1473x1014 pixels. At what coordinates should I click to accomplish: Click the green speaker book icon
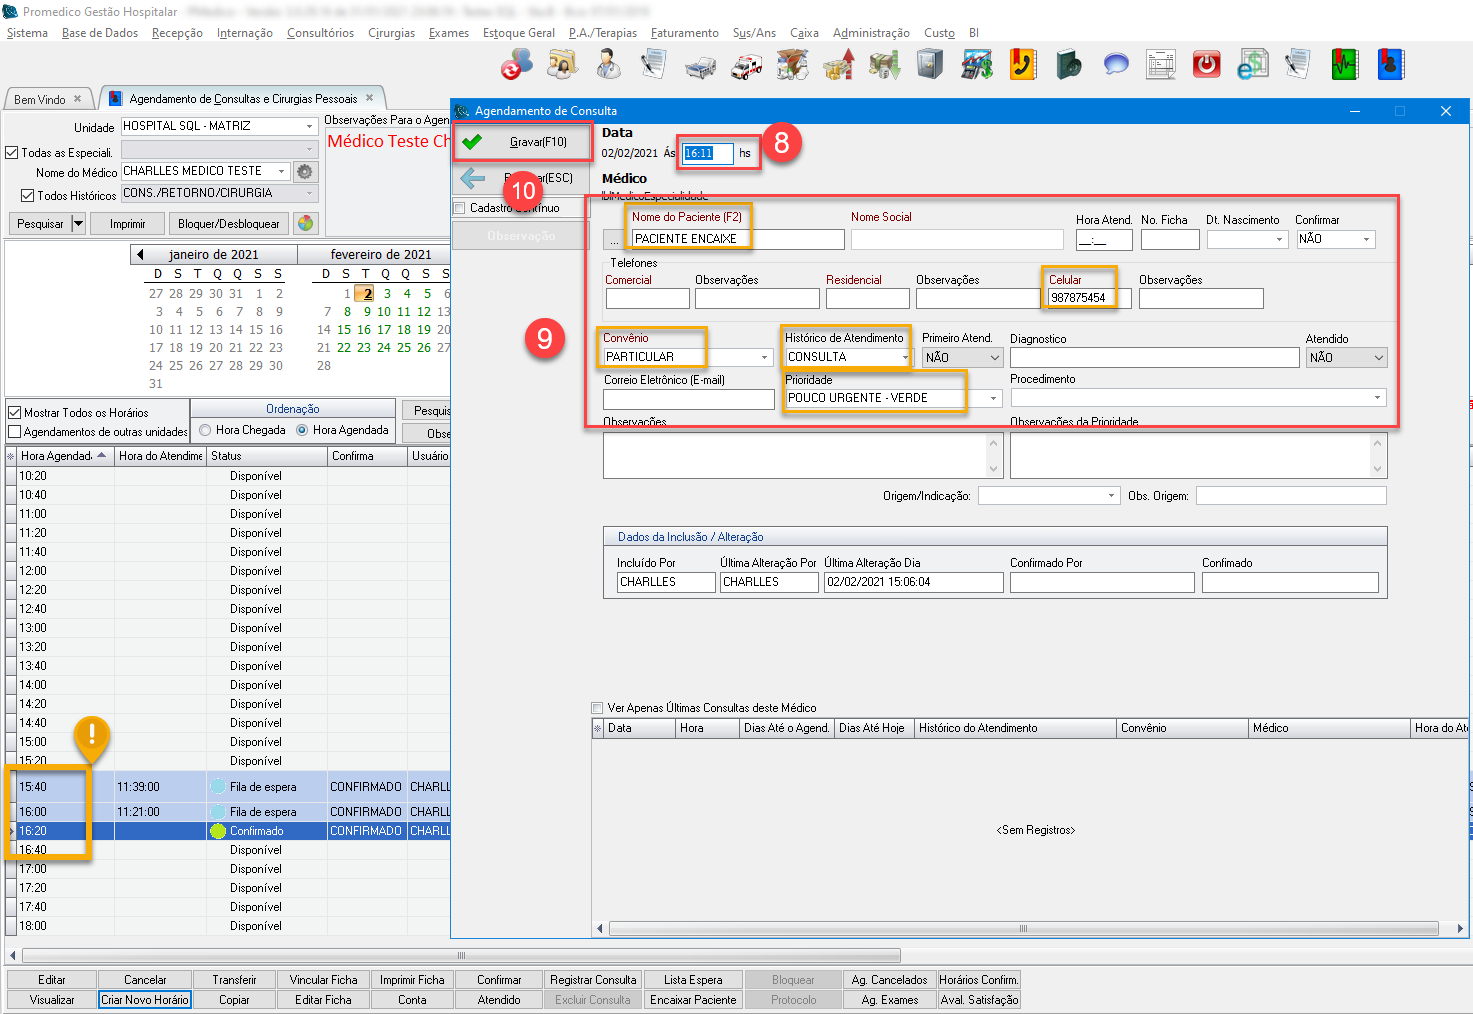coord(1069,65)
